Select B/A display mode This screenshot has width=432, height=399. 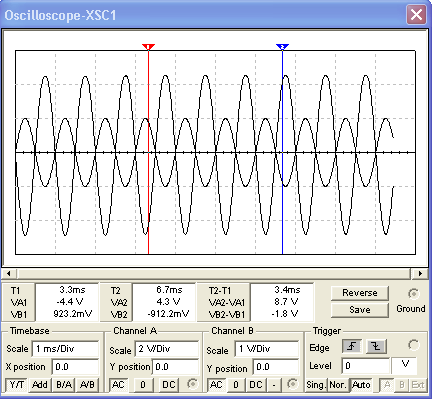[64, 385]
